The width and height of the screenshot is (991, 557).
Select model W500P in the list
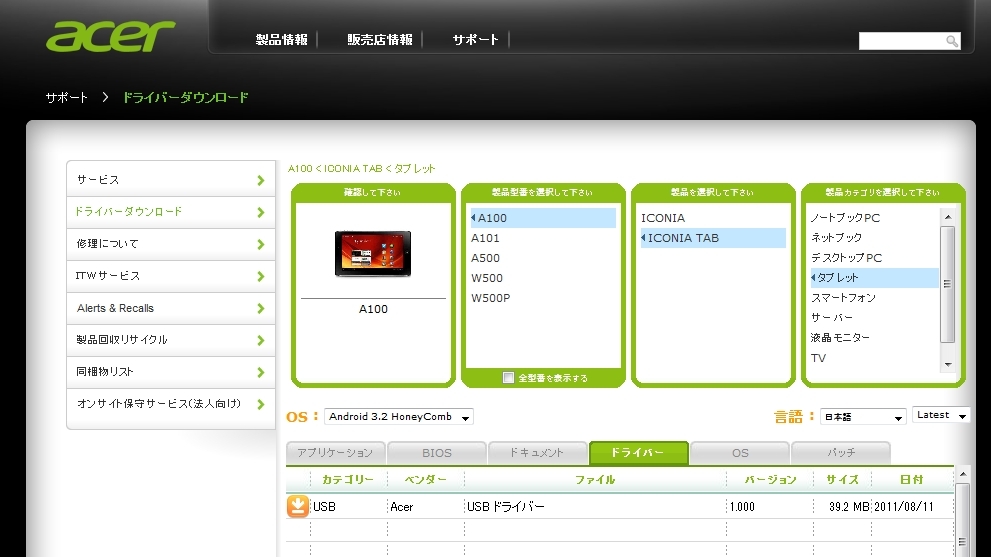tap(490, 298)
